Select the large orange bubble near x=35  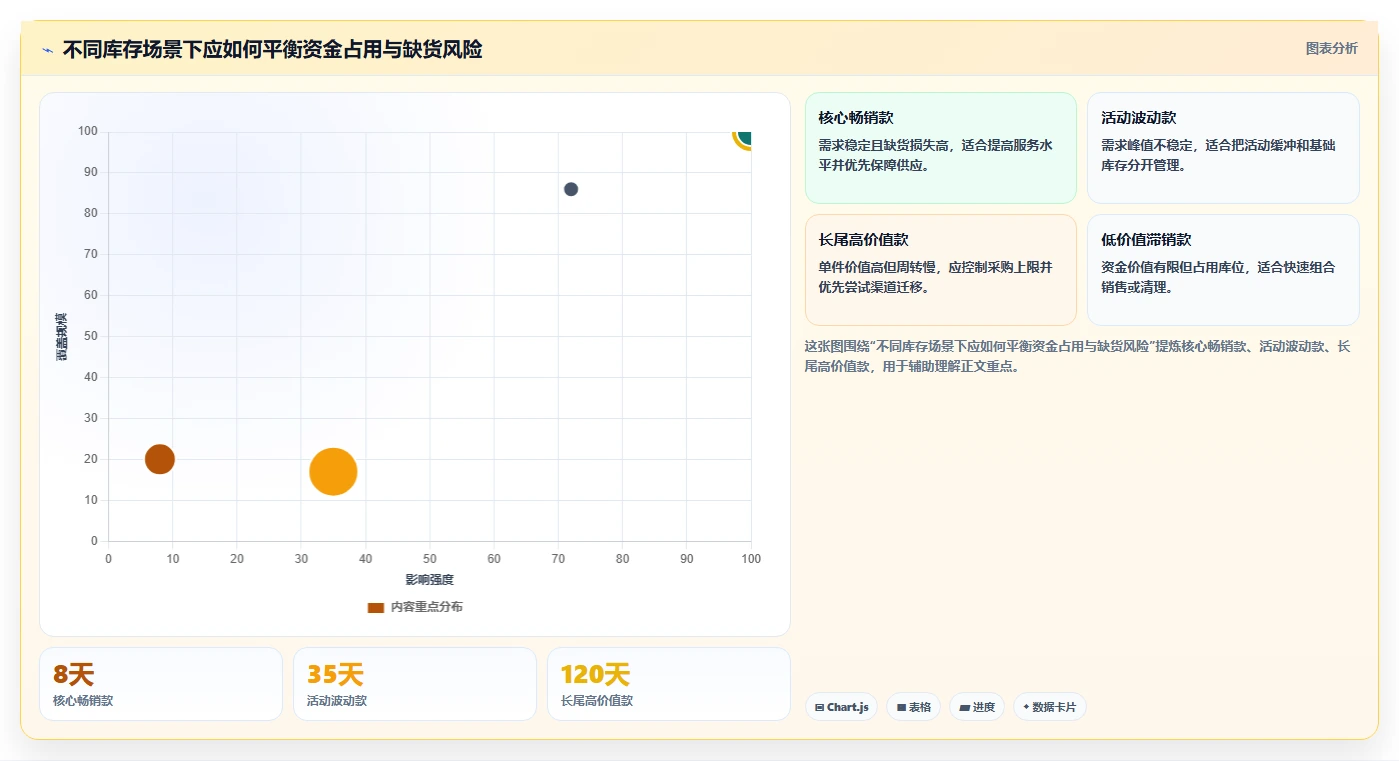point(333,472)
